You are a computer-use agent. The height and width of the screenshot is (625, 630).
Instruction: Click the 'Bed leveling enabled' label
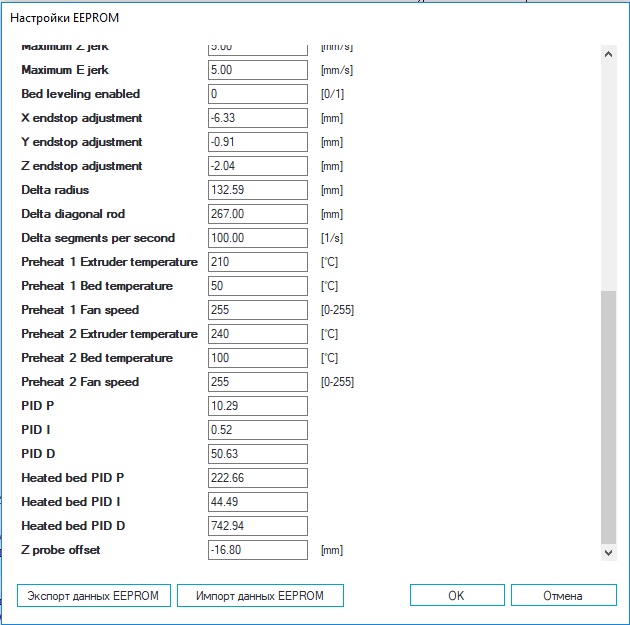coord(81,94)
